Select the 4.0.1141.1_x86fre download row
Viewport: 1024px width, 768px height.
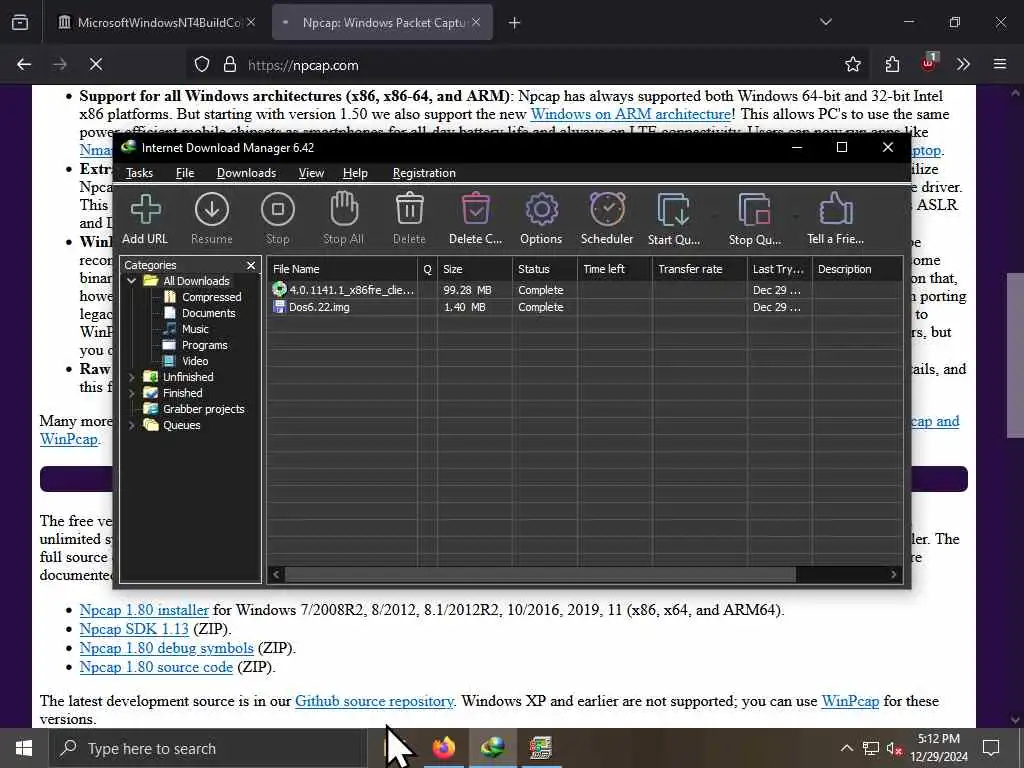[x=585, y=290]
